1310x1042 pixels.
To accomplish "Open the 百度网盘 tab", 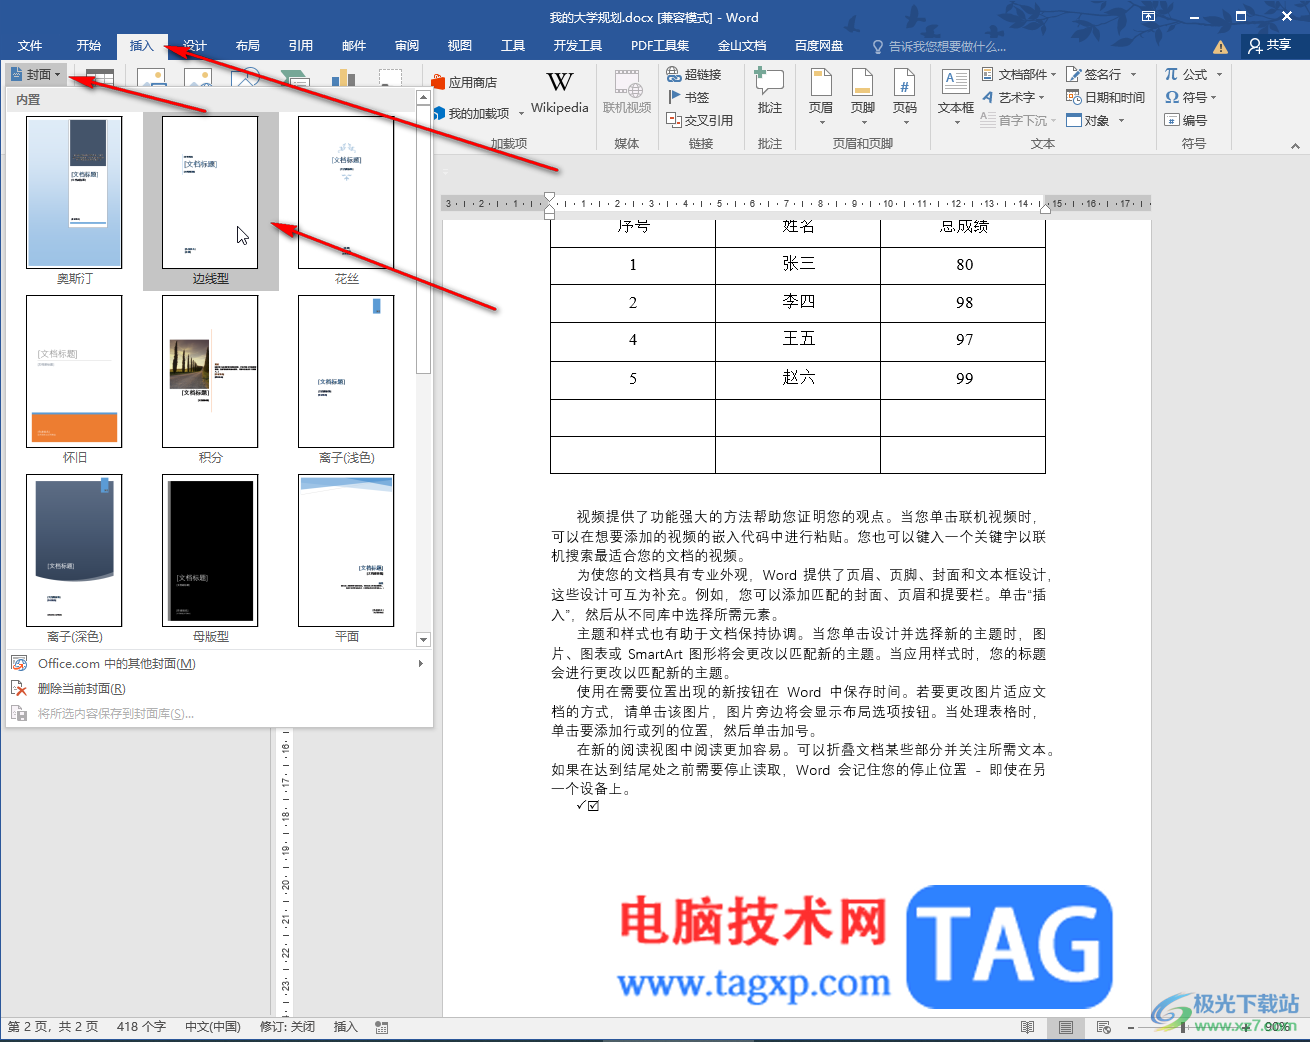I will 819,46.
